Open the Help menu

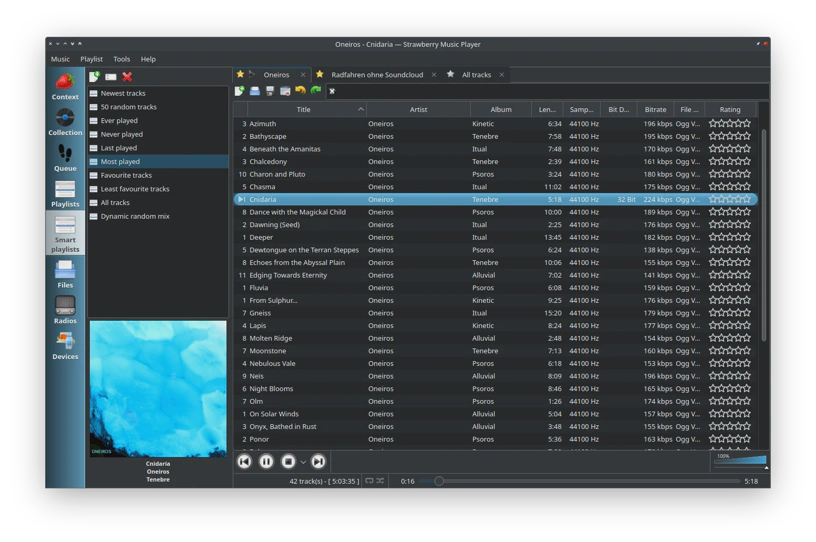pos(148,59)
